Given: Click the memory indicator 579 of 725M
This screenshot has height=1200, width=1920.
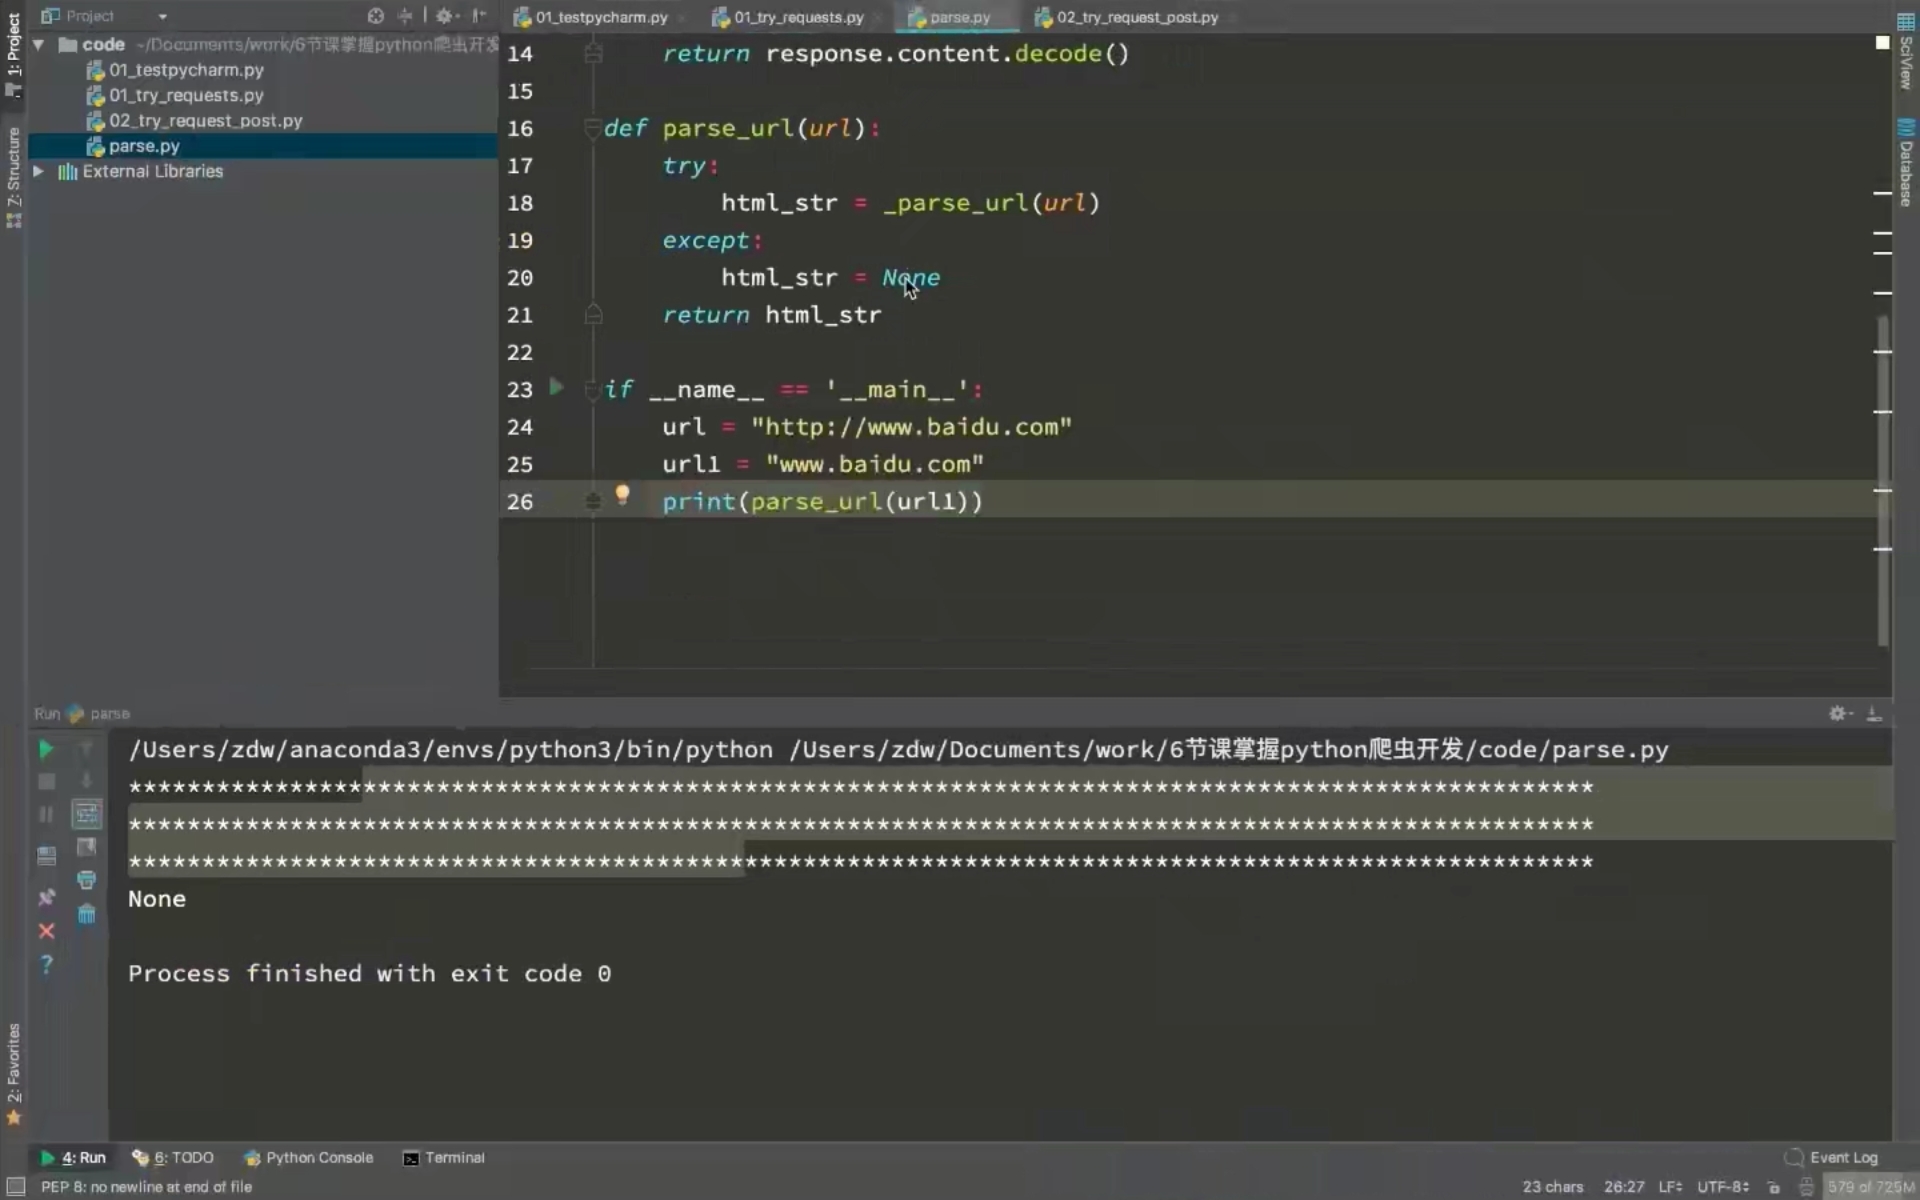Looking at the screenshot, I should click(x=1869, y=1187).
